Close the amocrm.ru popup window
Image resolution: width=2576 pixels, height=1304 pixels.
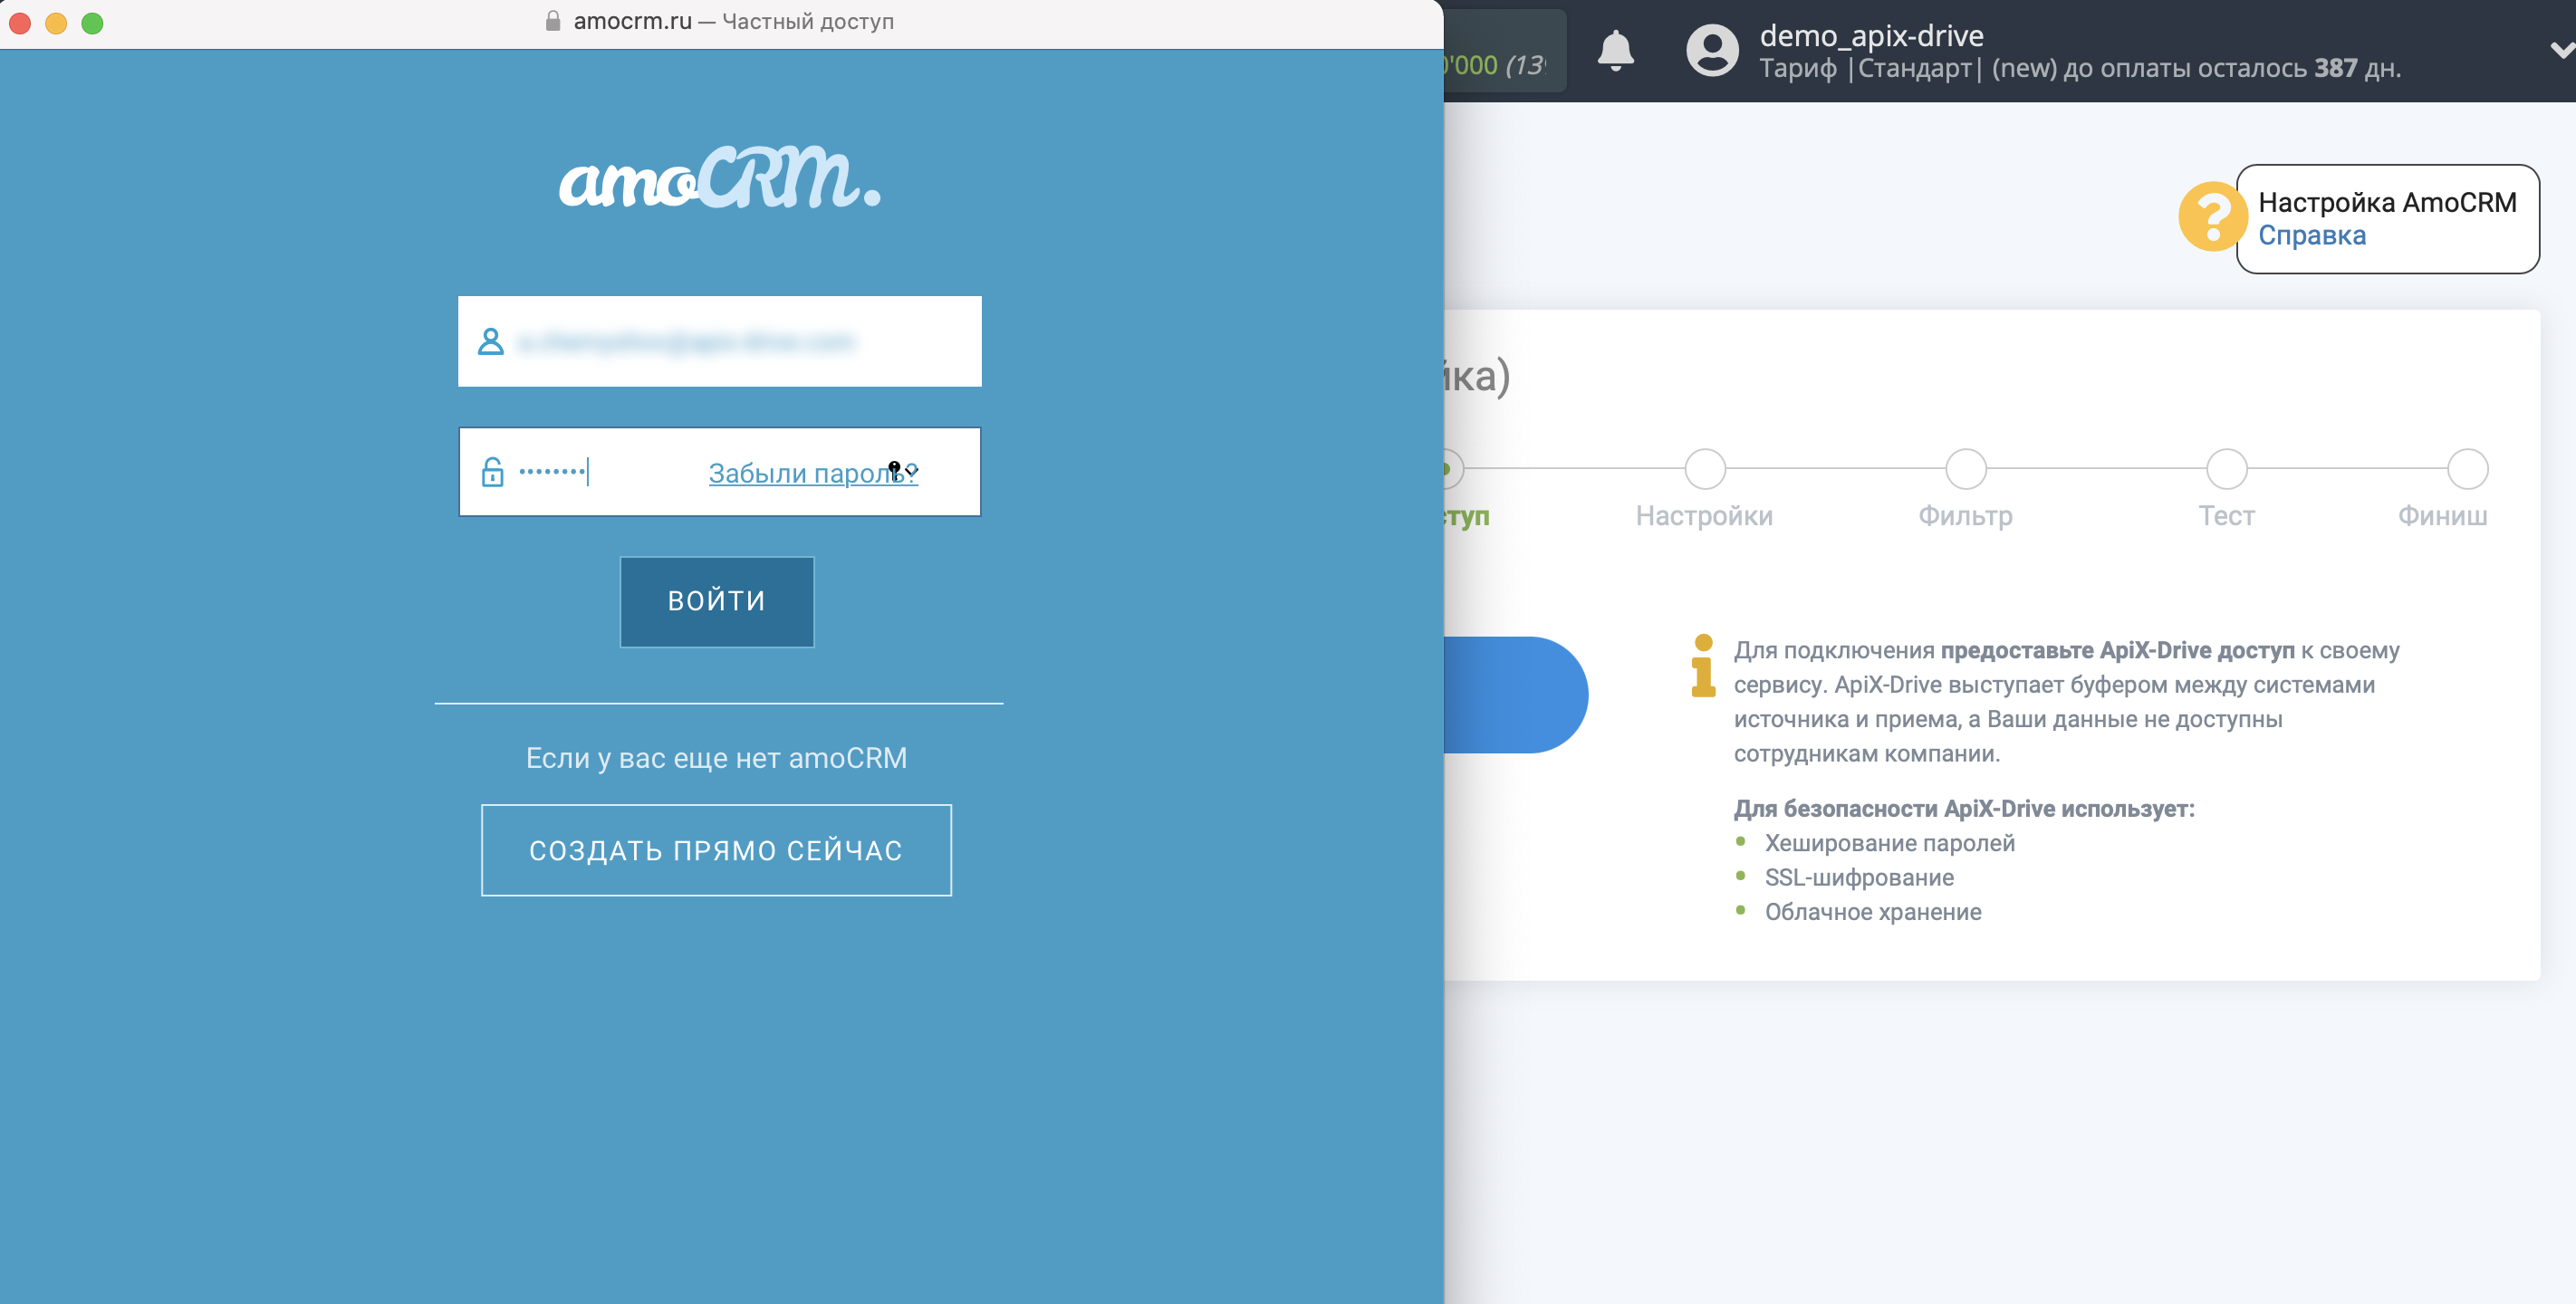click(x=20, y=23)
